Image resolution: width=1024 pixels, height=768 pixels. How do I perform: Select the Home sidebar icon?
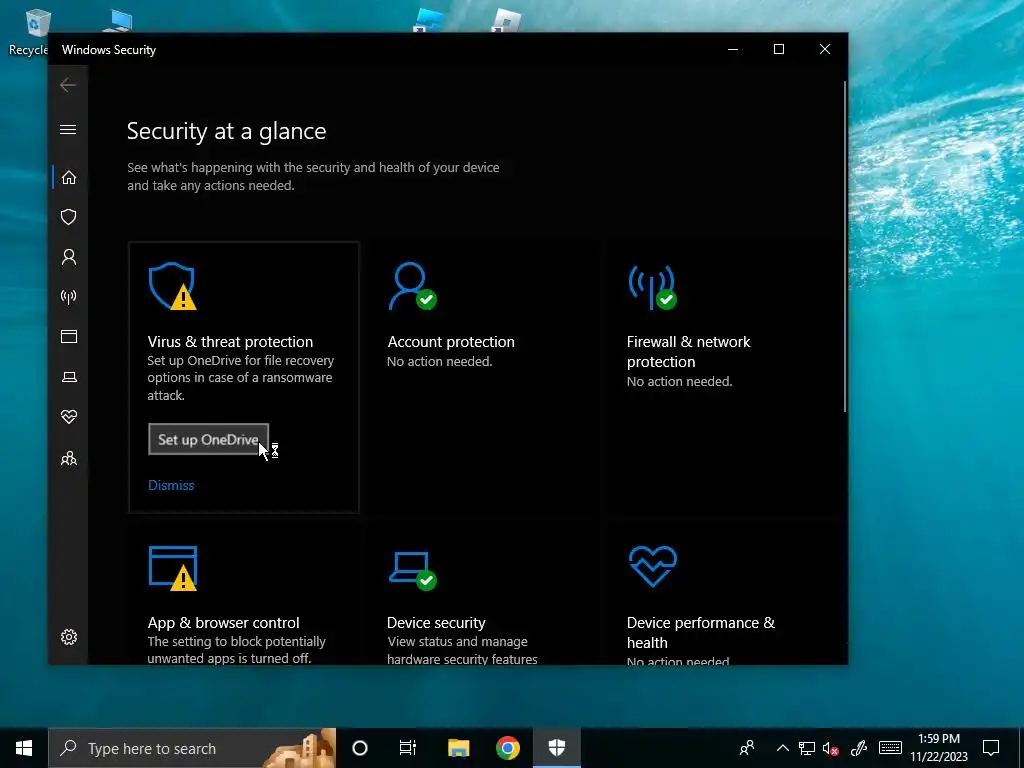[x=69, y=178]
